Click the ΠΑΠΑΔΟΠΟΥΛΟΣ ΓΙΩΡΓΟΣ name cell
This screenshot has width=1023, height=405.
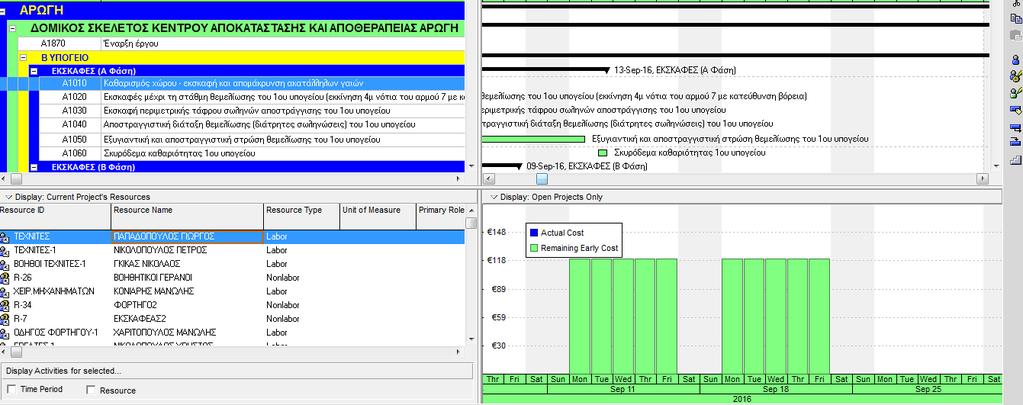(187, 237)
